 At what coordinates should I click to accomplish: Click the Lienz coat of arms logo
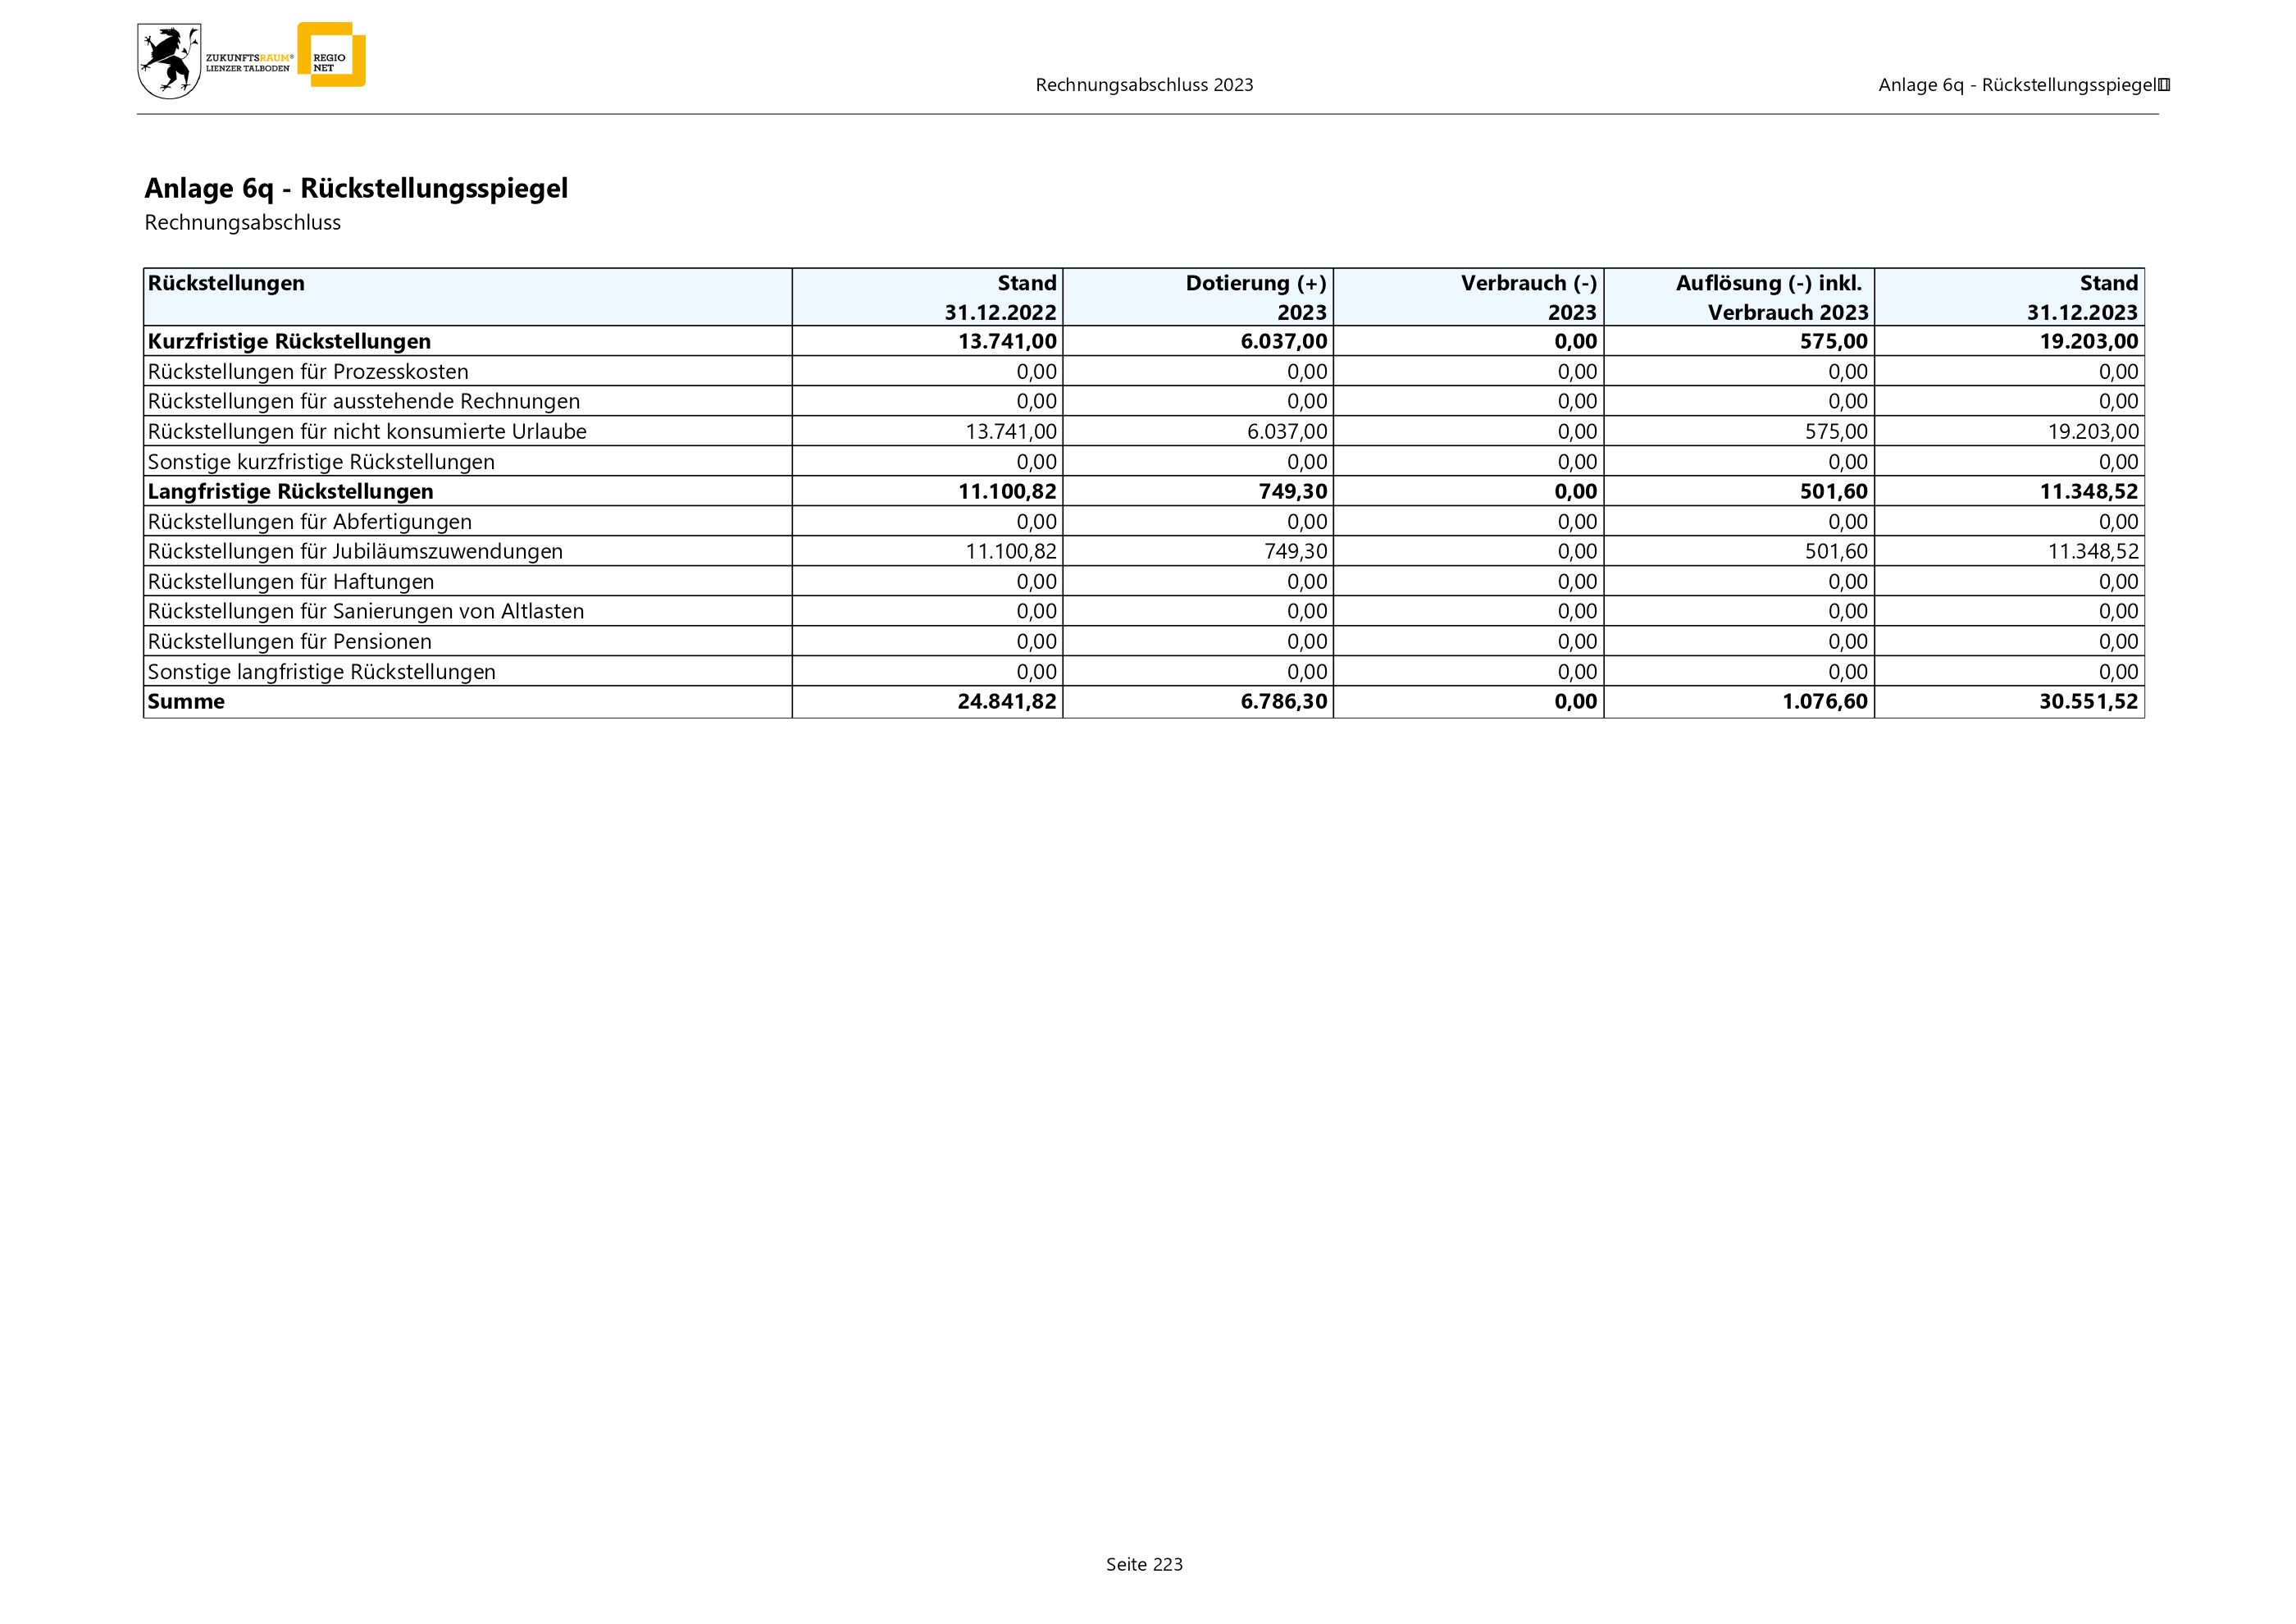click(168, 62)
